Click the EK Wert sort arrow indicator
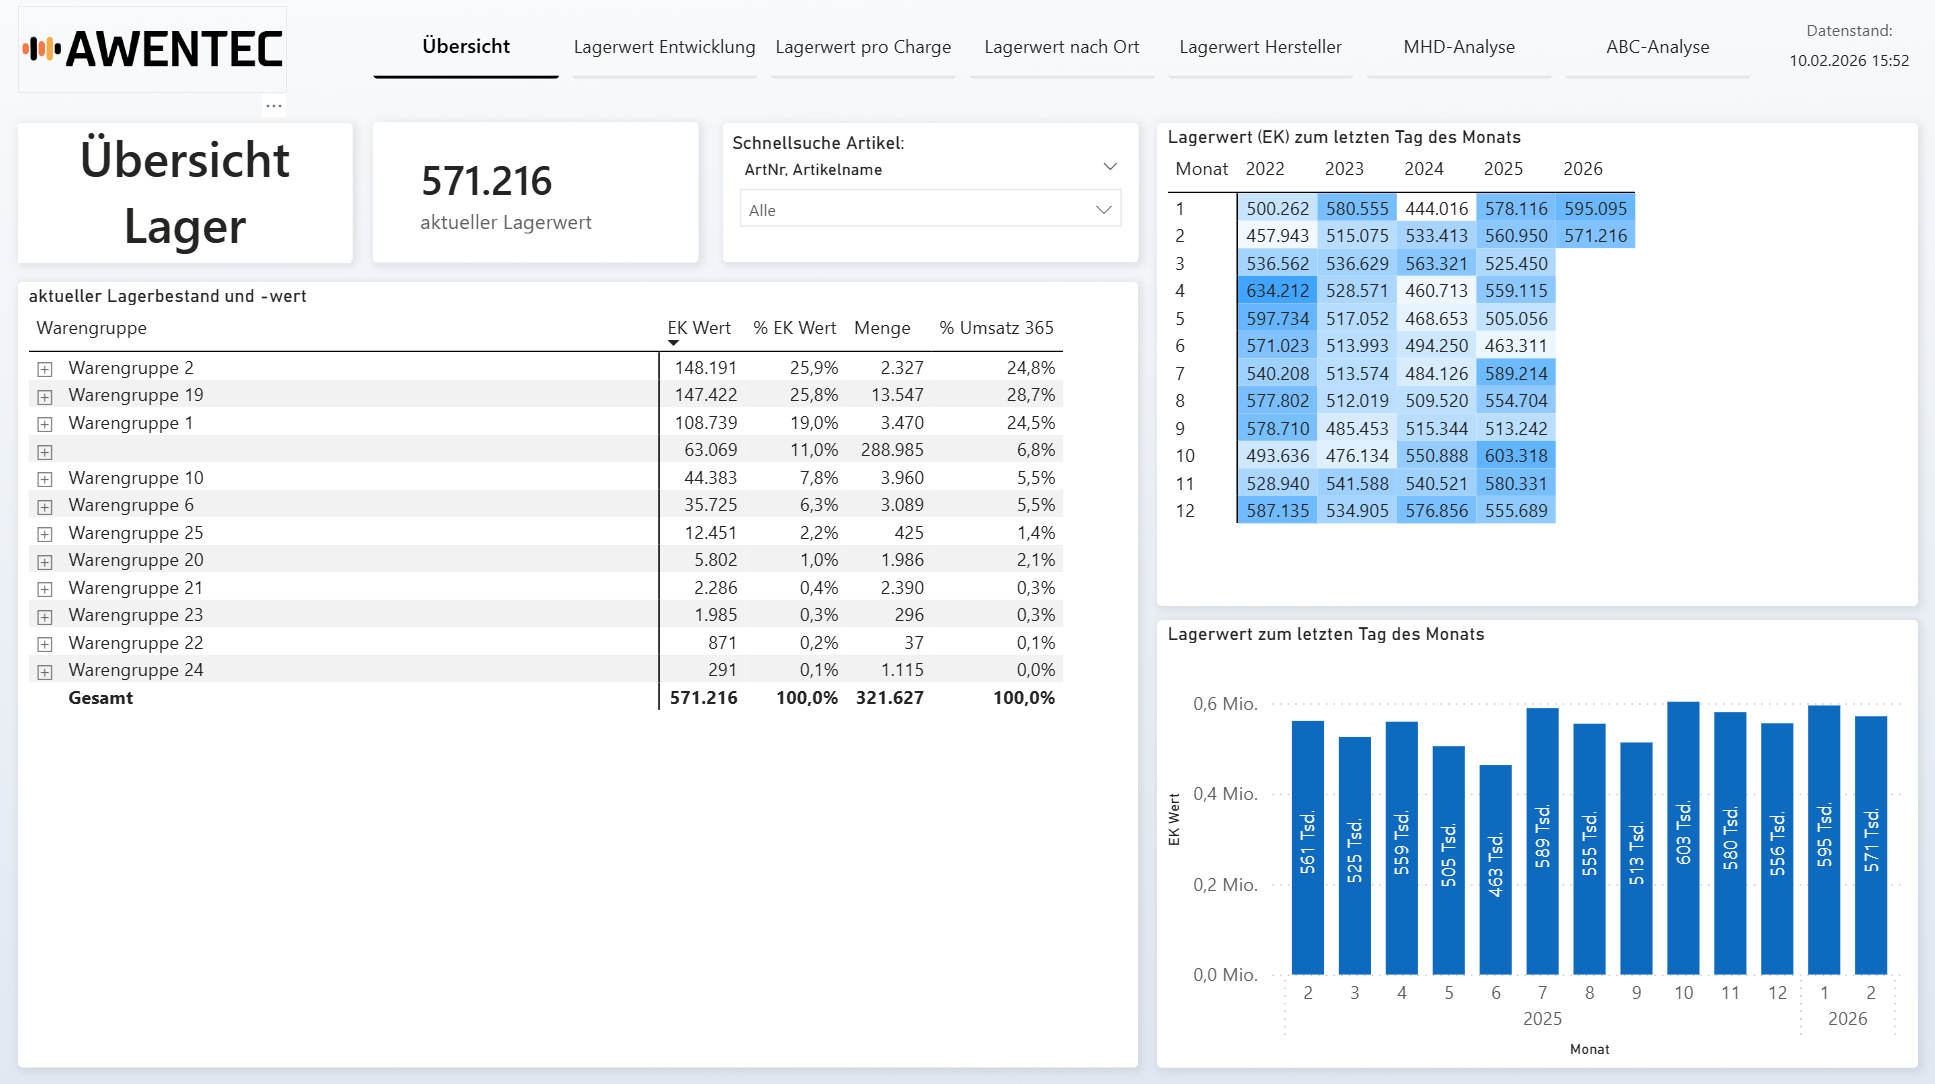This screenshot has width=1935, height=1084. [x=673, y=343]
